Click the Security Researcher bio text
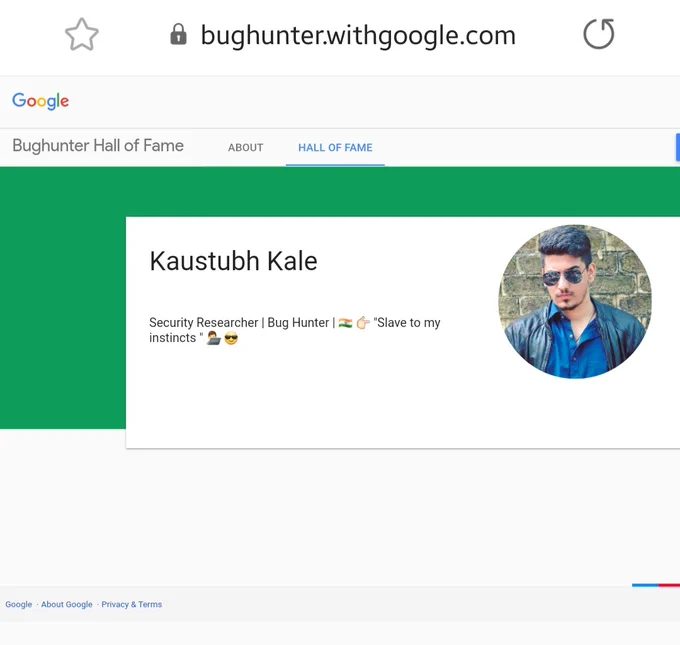 [x=295, y=330]
